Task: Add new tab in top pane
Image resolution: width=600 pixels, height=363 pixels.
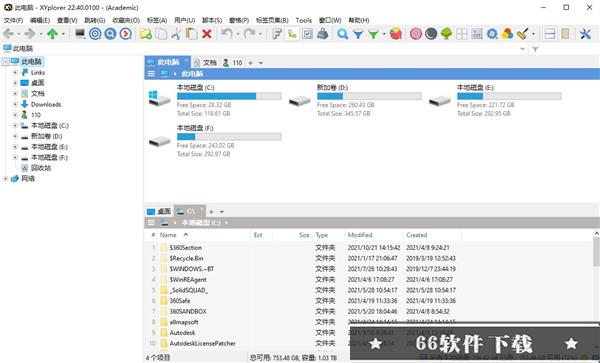Action: (x=250, y=63)
